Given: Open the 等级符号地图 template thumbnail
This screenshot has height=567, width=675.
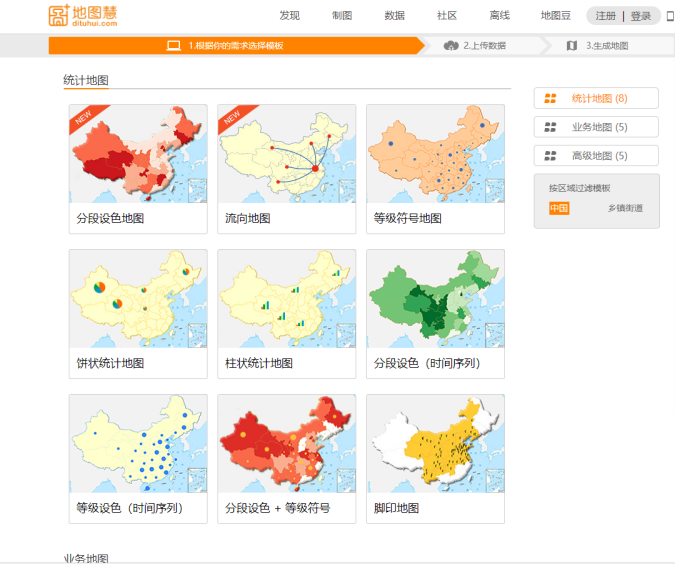Looking at the screenshot, I should tap(435, 154).
